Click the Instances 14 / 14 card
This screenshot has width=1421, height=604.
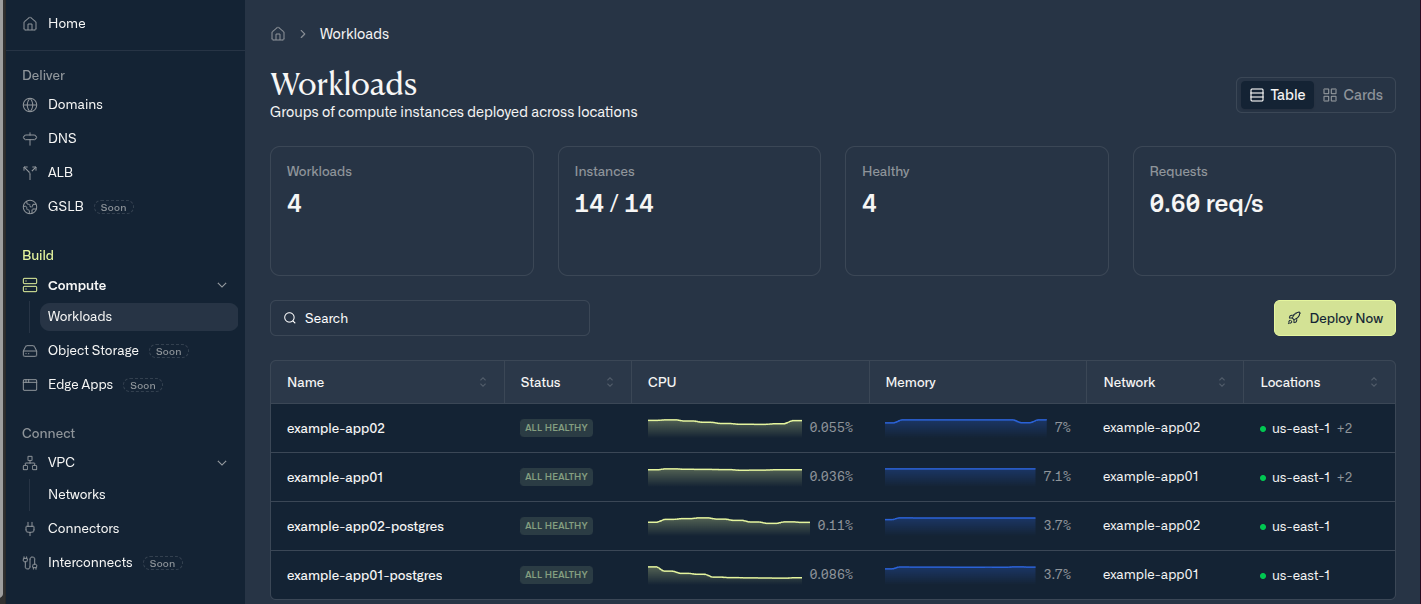coord(689,211)
